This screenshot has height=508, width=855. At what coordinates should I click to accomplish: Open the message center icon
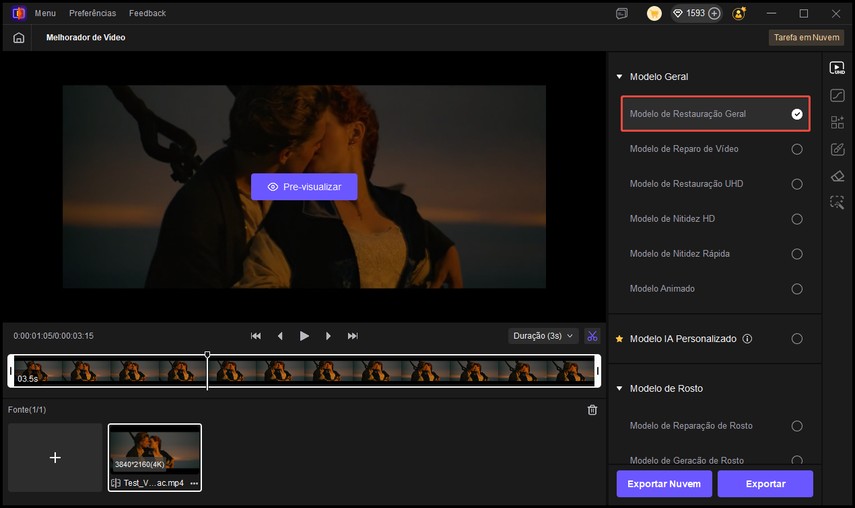click(622, 14)
